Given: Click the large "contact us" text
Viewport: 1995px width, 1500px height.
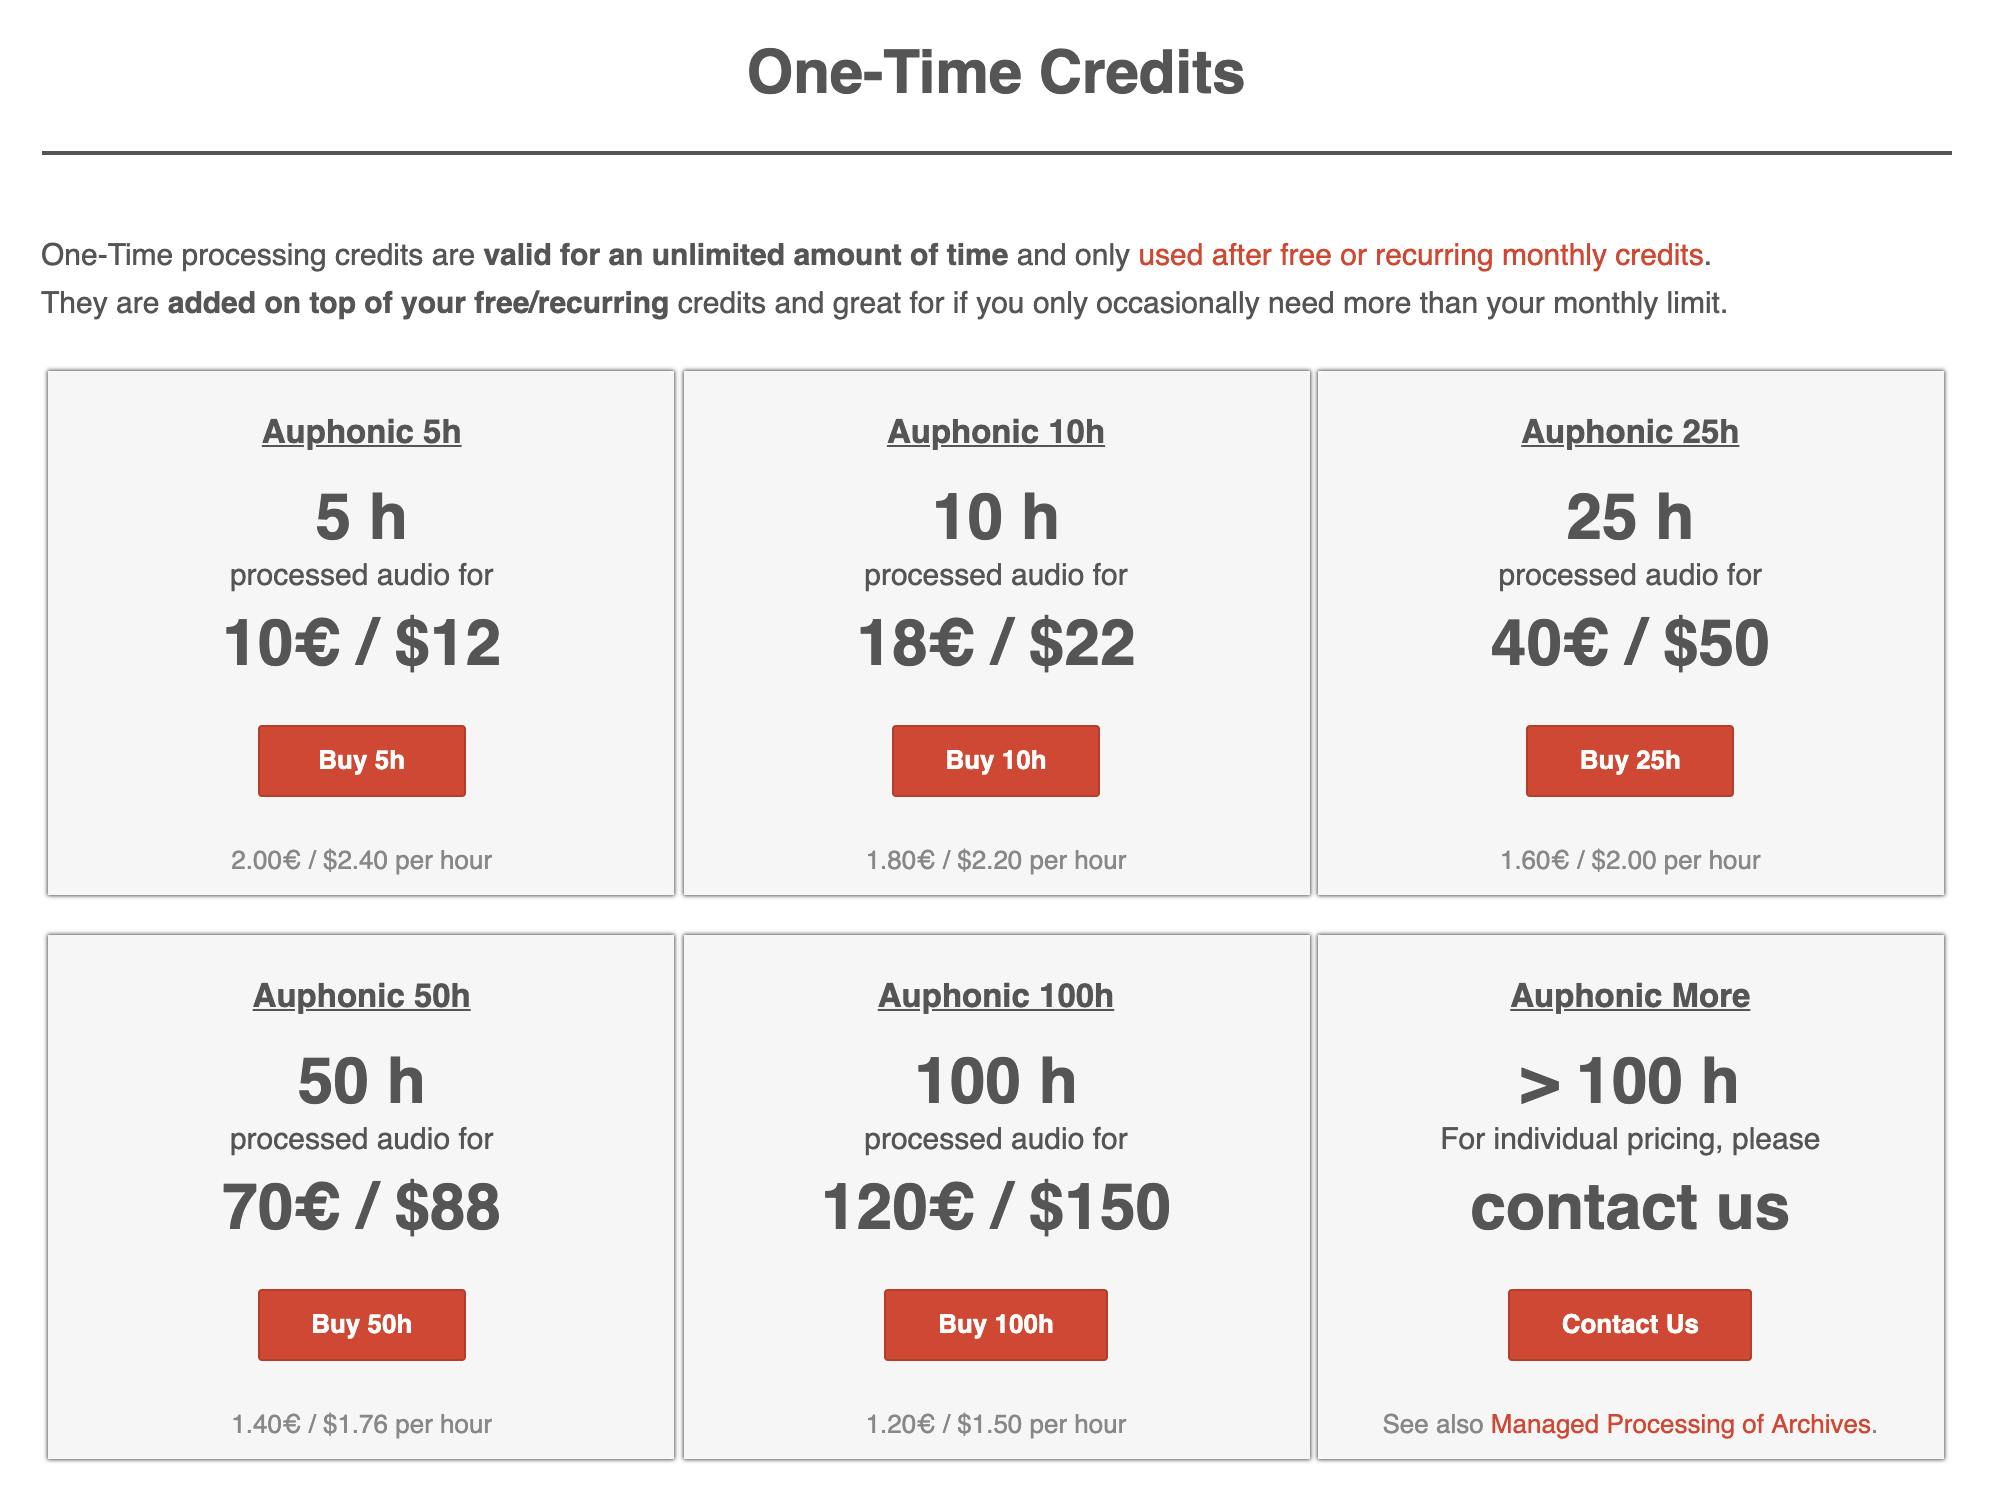Looking at the screenshot, I should pos(1629,1206).
